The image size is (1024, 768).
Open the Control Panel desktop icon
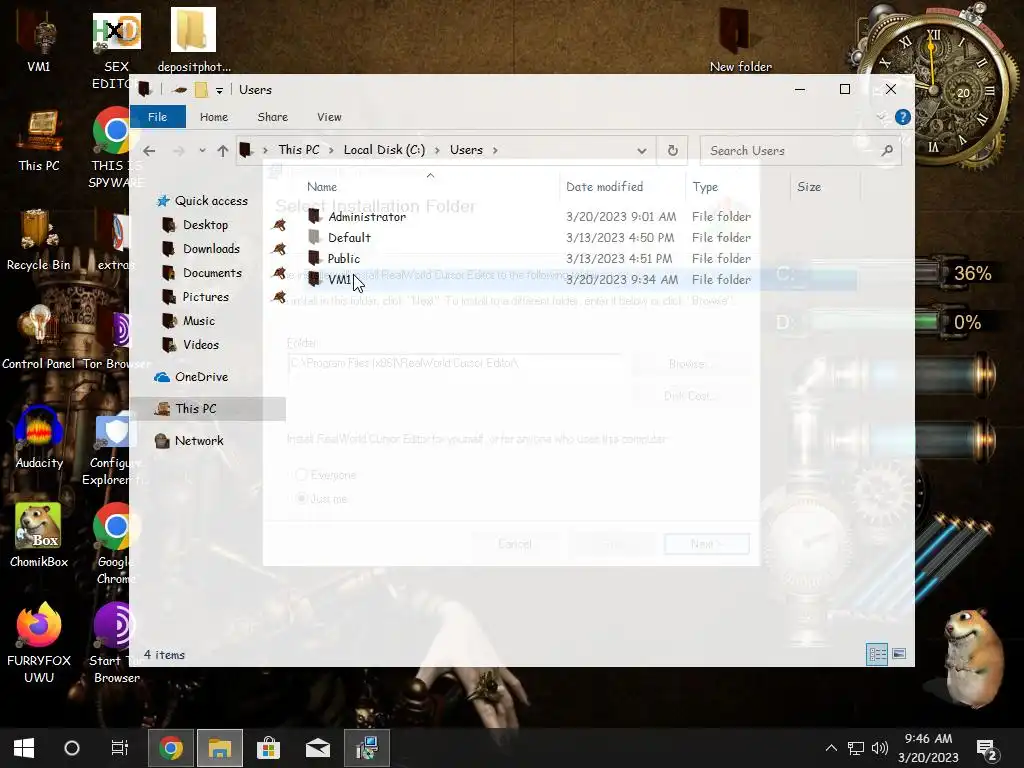[x=39, y=338]
